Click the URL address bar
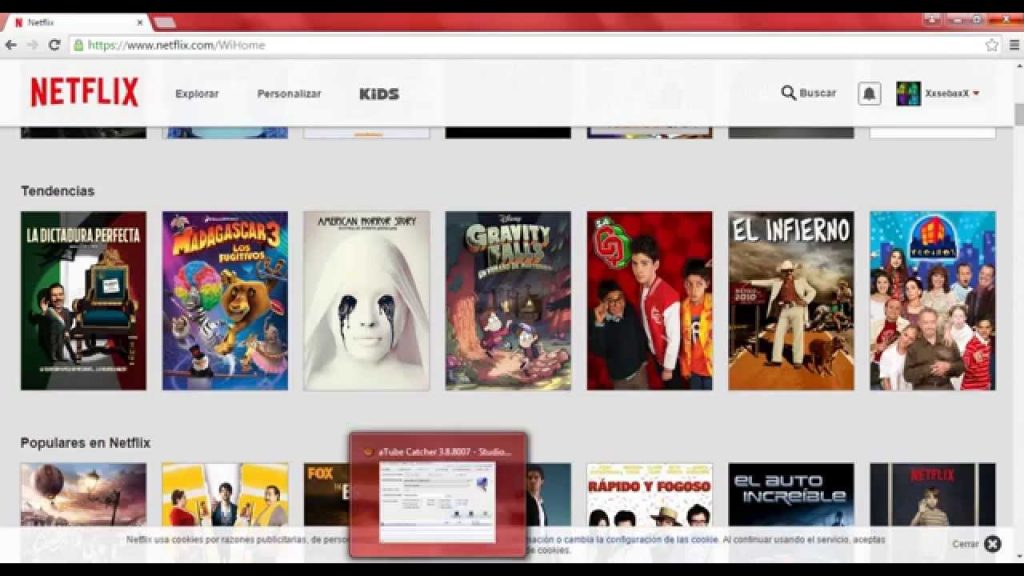1024x576 pixels. pyautogui.click(x=500, y=45)
